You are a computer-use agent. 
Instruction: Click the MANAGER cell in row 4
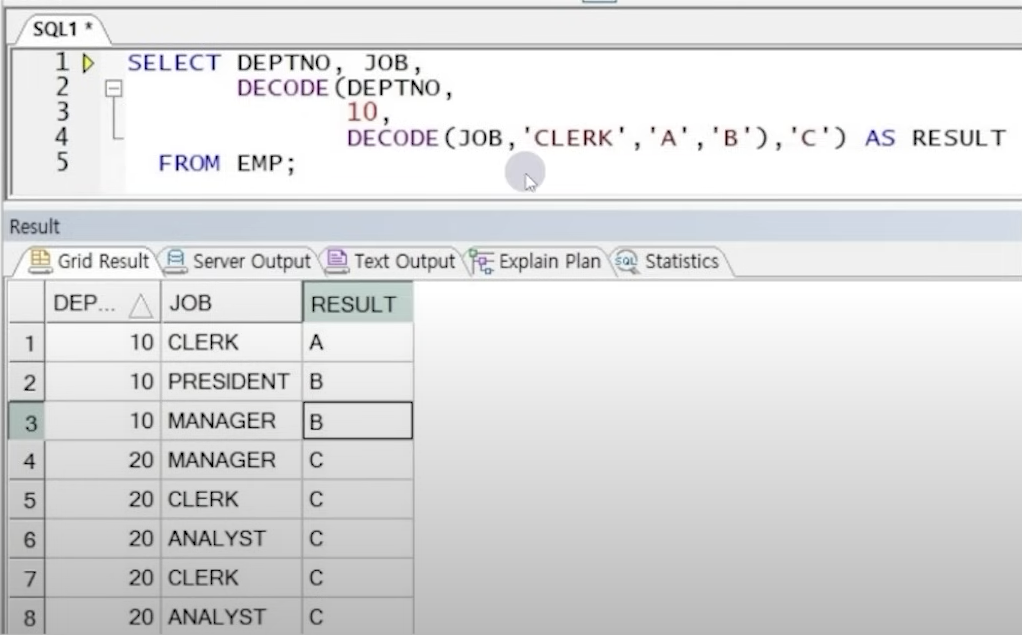231,460
